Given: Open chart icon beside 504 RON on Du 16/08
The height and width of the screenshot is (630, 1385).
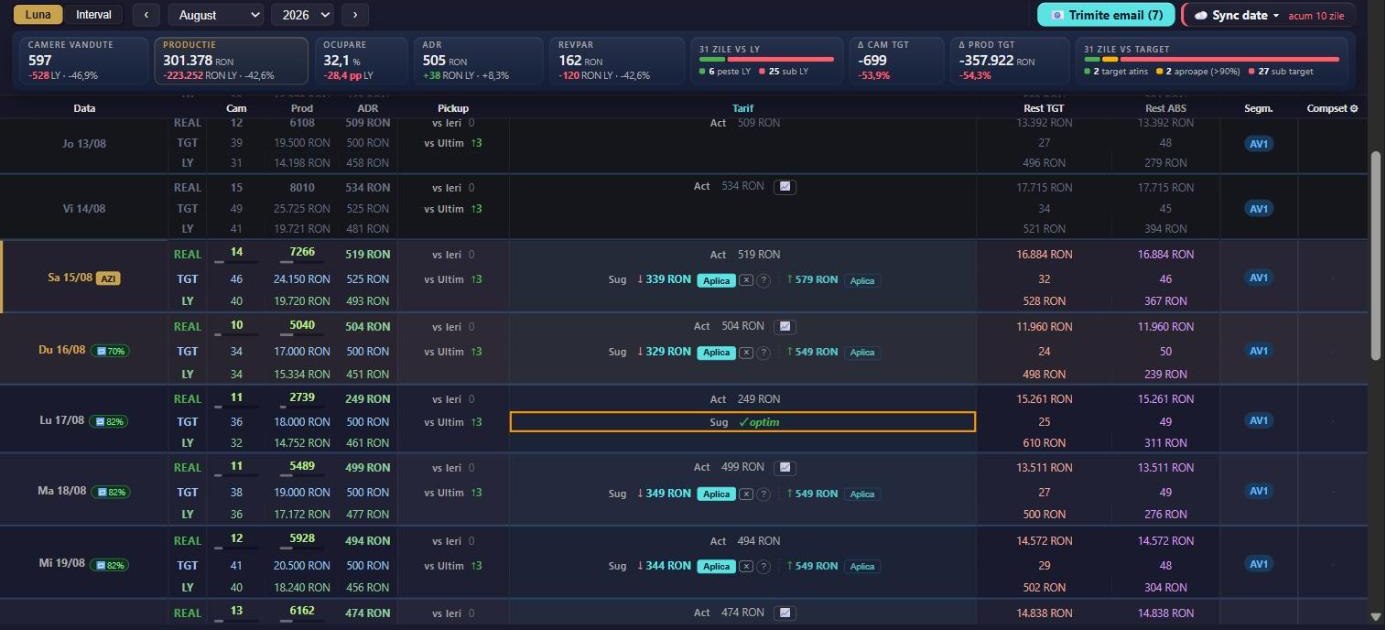Looking at the screenshot, I should click(x=785, y=326).
